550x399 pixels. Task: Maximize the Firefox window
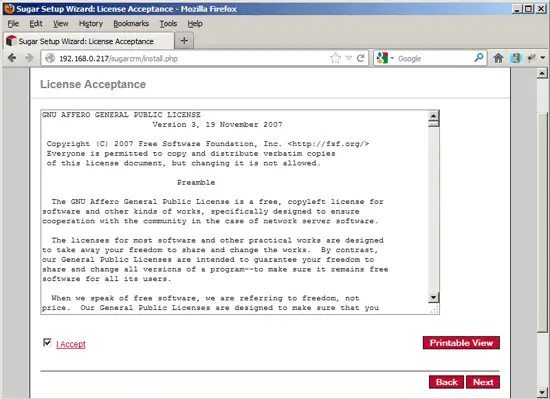click(529, 9)
